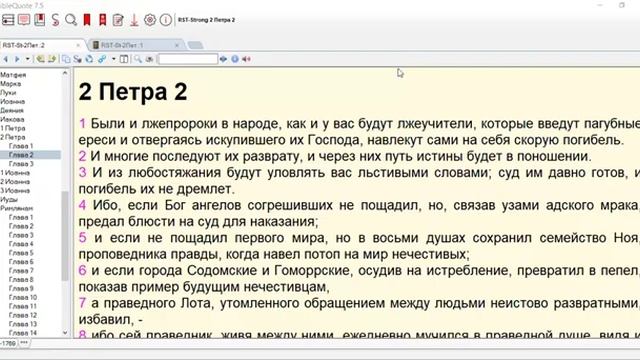Image resolution: width=640 pixels, height=360 pixels.
Task: Close the RST-St 2Пет :1 tab
Action: 177,45
